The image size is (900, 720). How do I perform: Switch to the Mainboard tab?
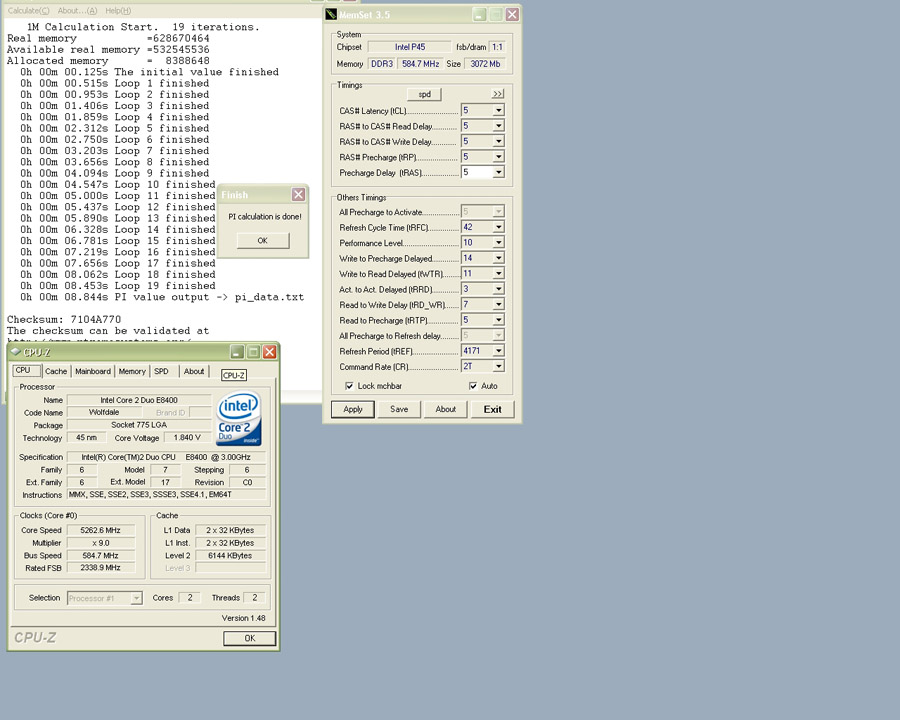tap(93, 371)
